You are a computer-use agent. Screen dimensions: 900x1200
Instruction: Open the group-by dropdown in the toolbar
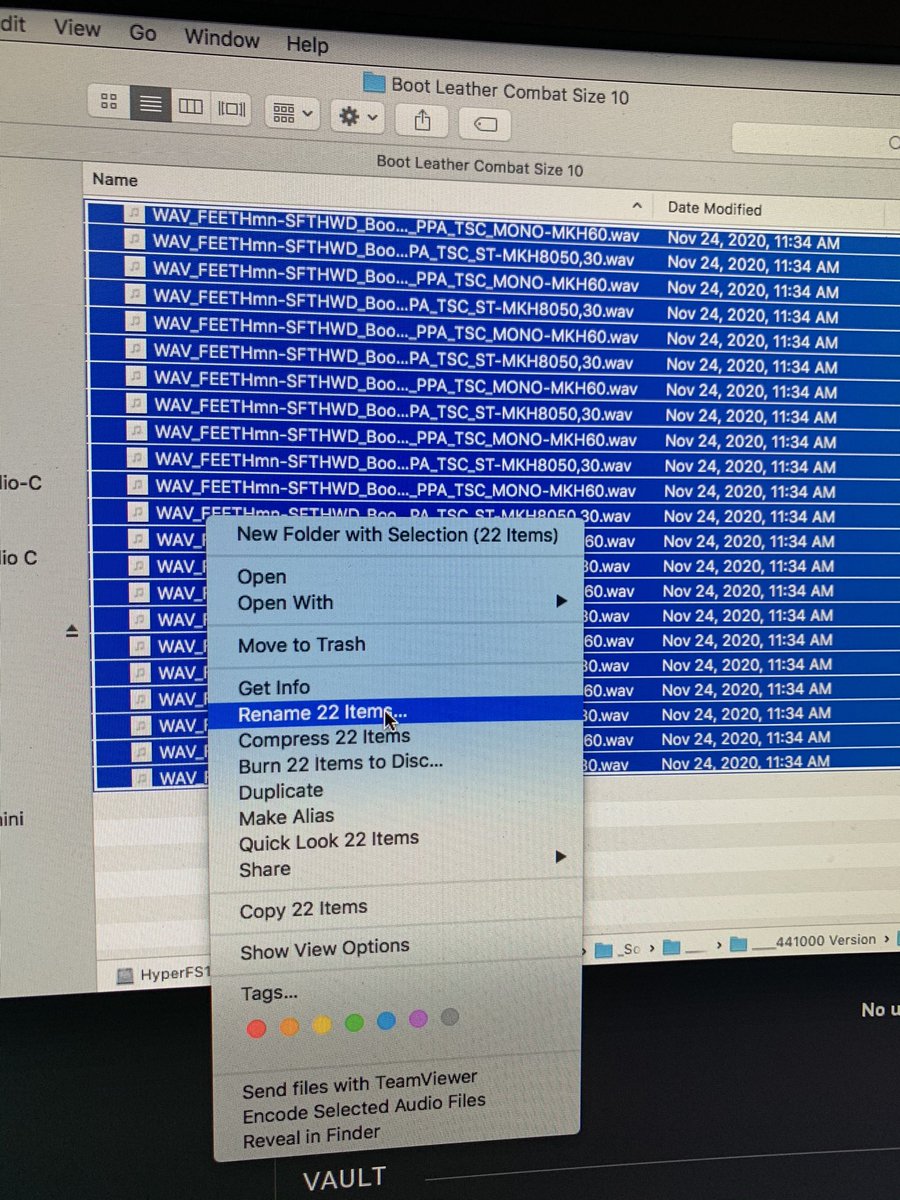click(x=292, y=111)
